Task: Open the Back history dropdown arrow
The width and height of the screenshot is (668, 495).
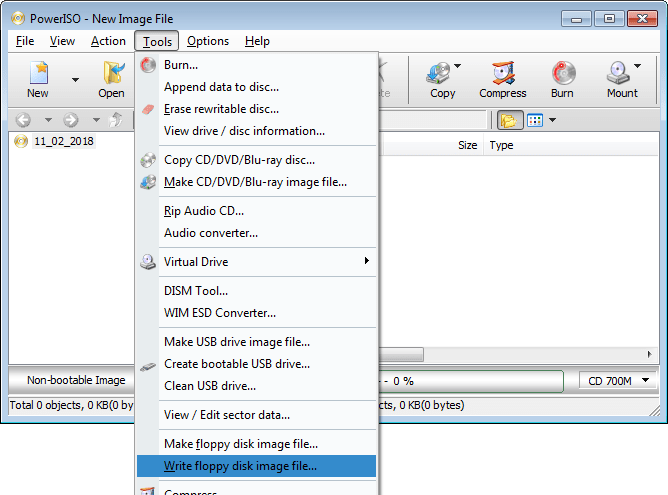Action: pos(48,120)
